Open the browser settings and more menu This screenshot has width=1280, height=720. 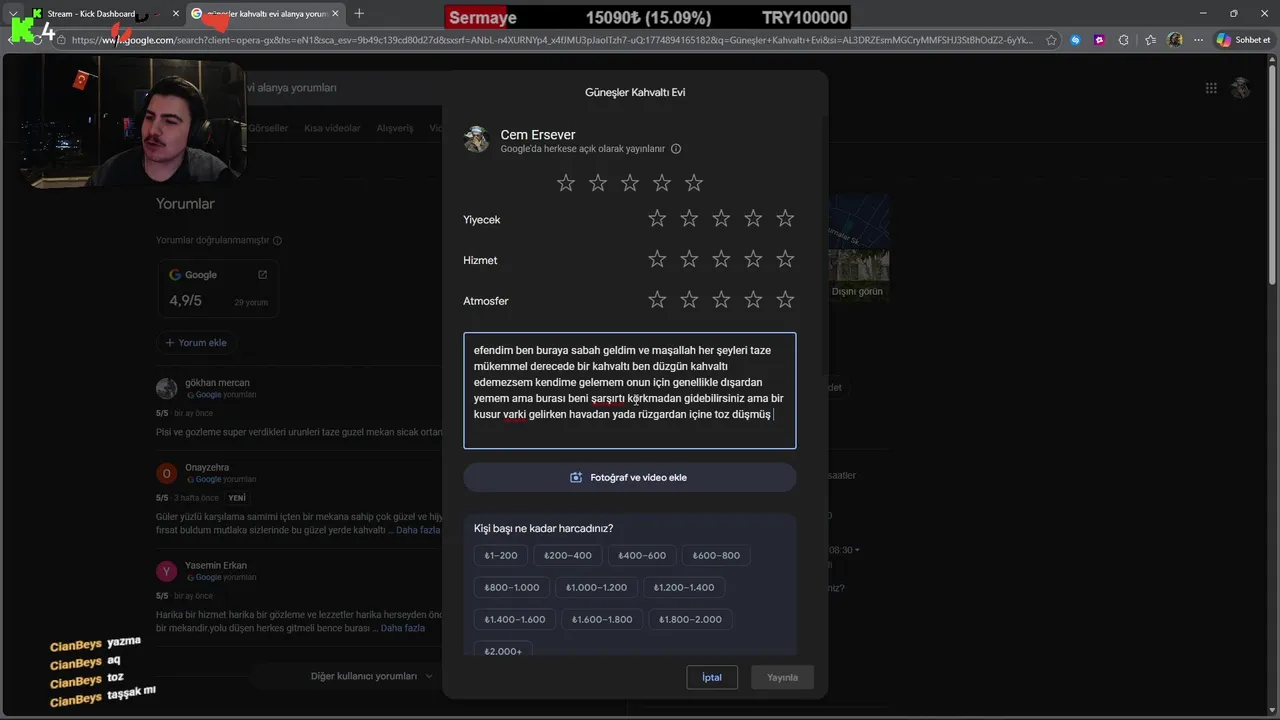tap(1198, 40)
